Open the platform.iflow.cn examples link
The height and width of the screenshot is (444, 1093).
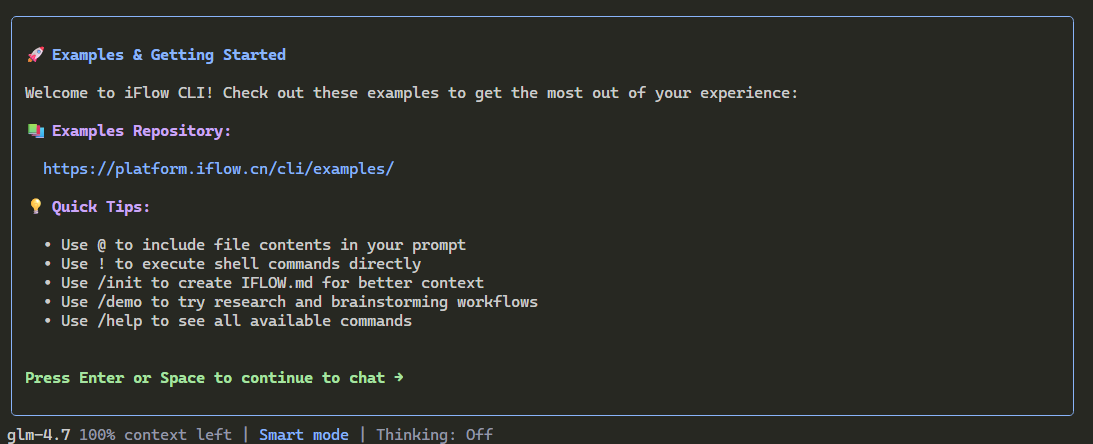[219, 169]
